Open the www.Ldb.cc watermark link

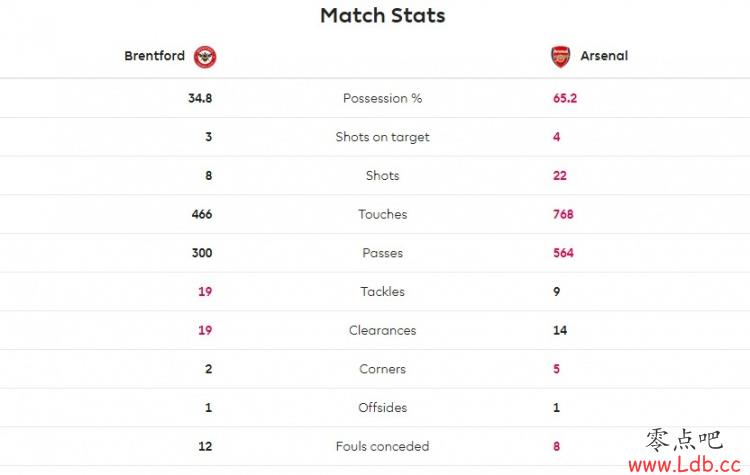click(x=684, y=464)
